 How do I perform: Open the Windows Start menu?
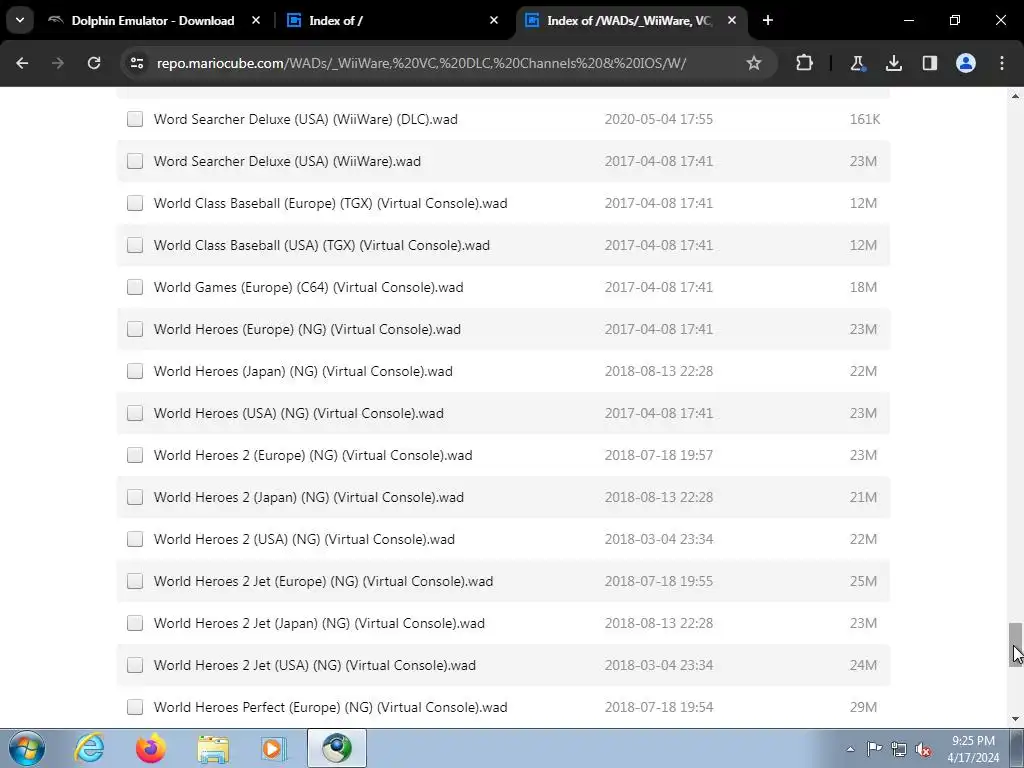tap(27, 748)
